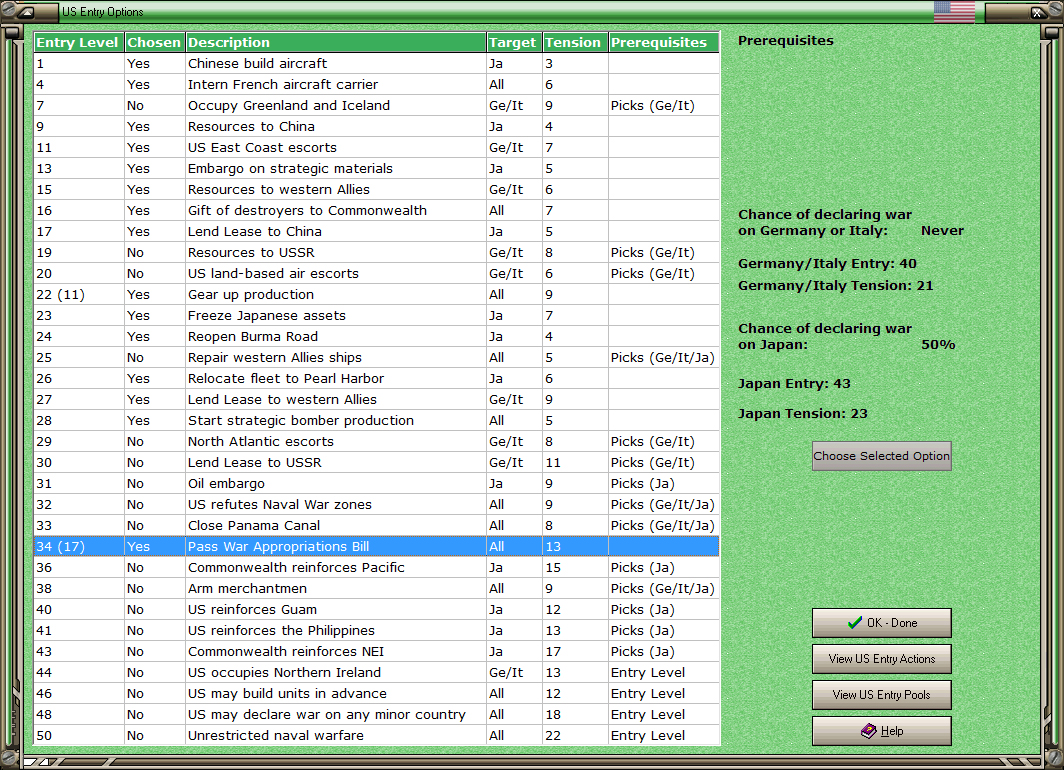Select the Lend Lease to China row
This screenshot has width=1064, height=770.
click(x=377, y=231)
